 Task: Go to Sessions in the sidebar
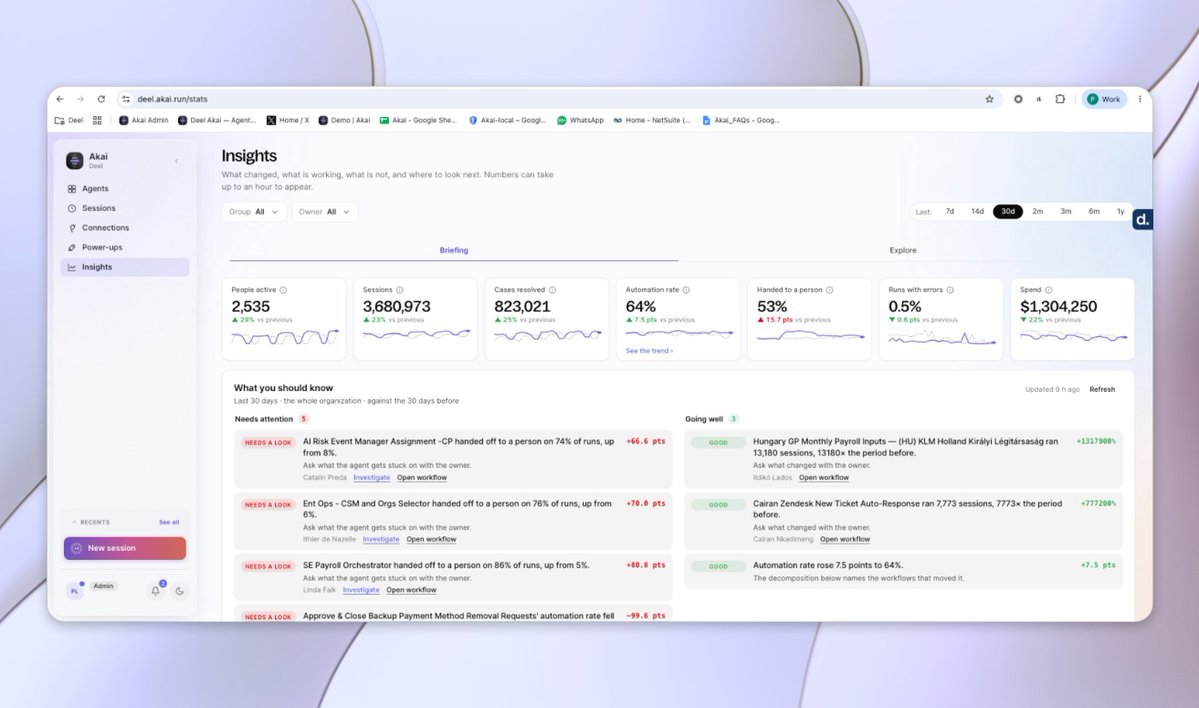tap(125, 208)
